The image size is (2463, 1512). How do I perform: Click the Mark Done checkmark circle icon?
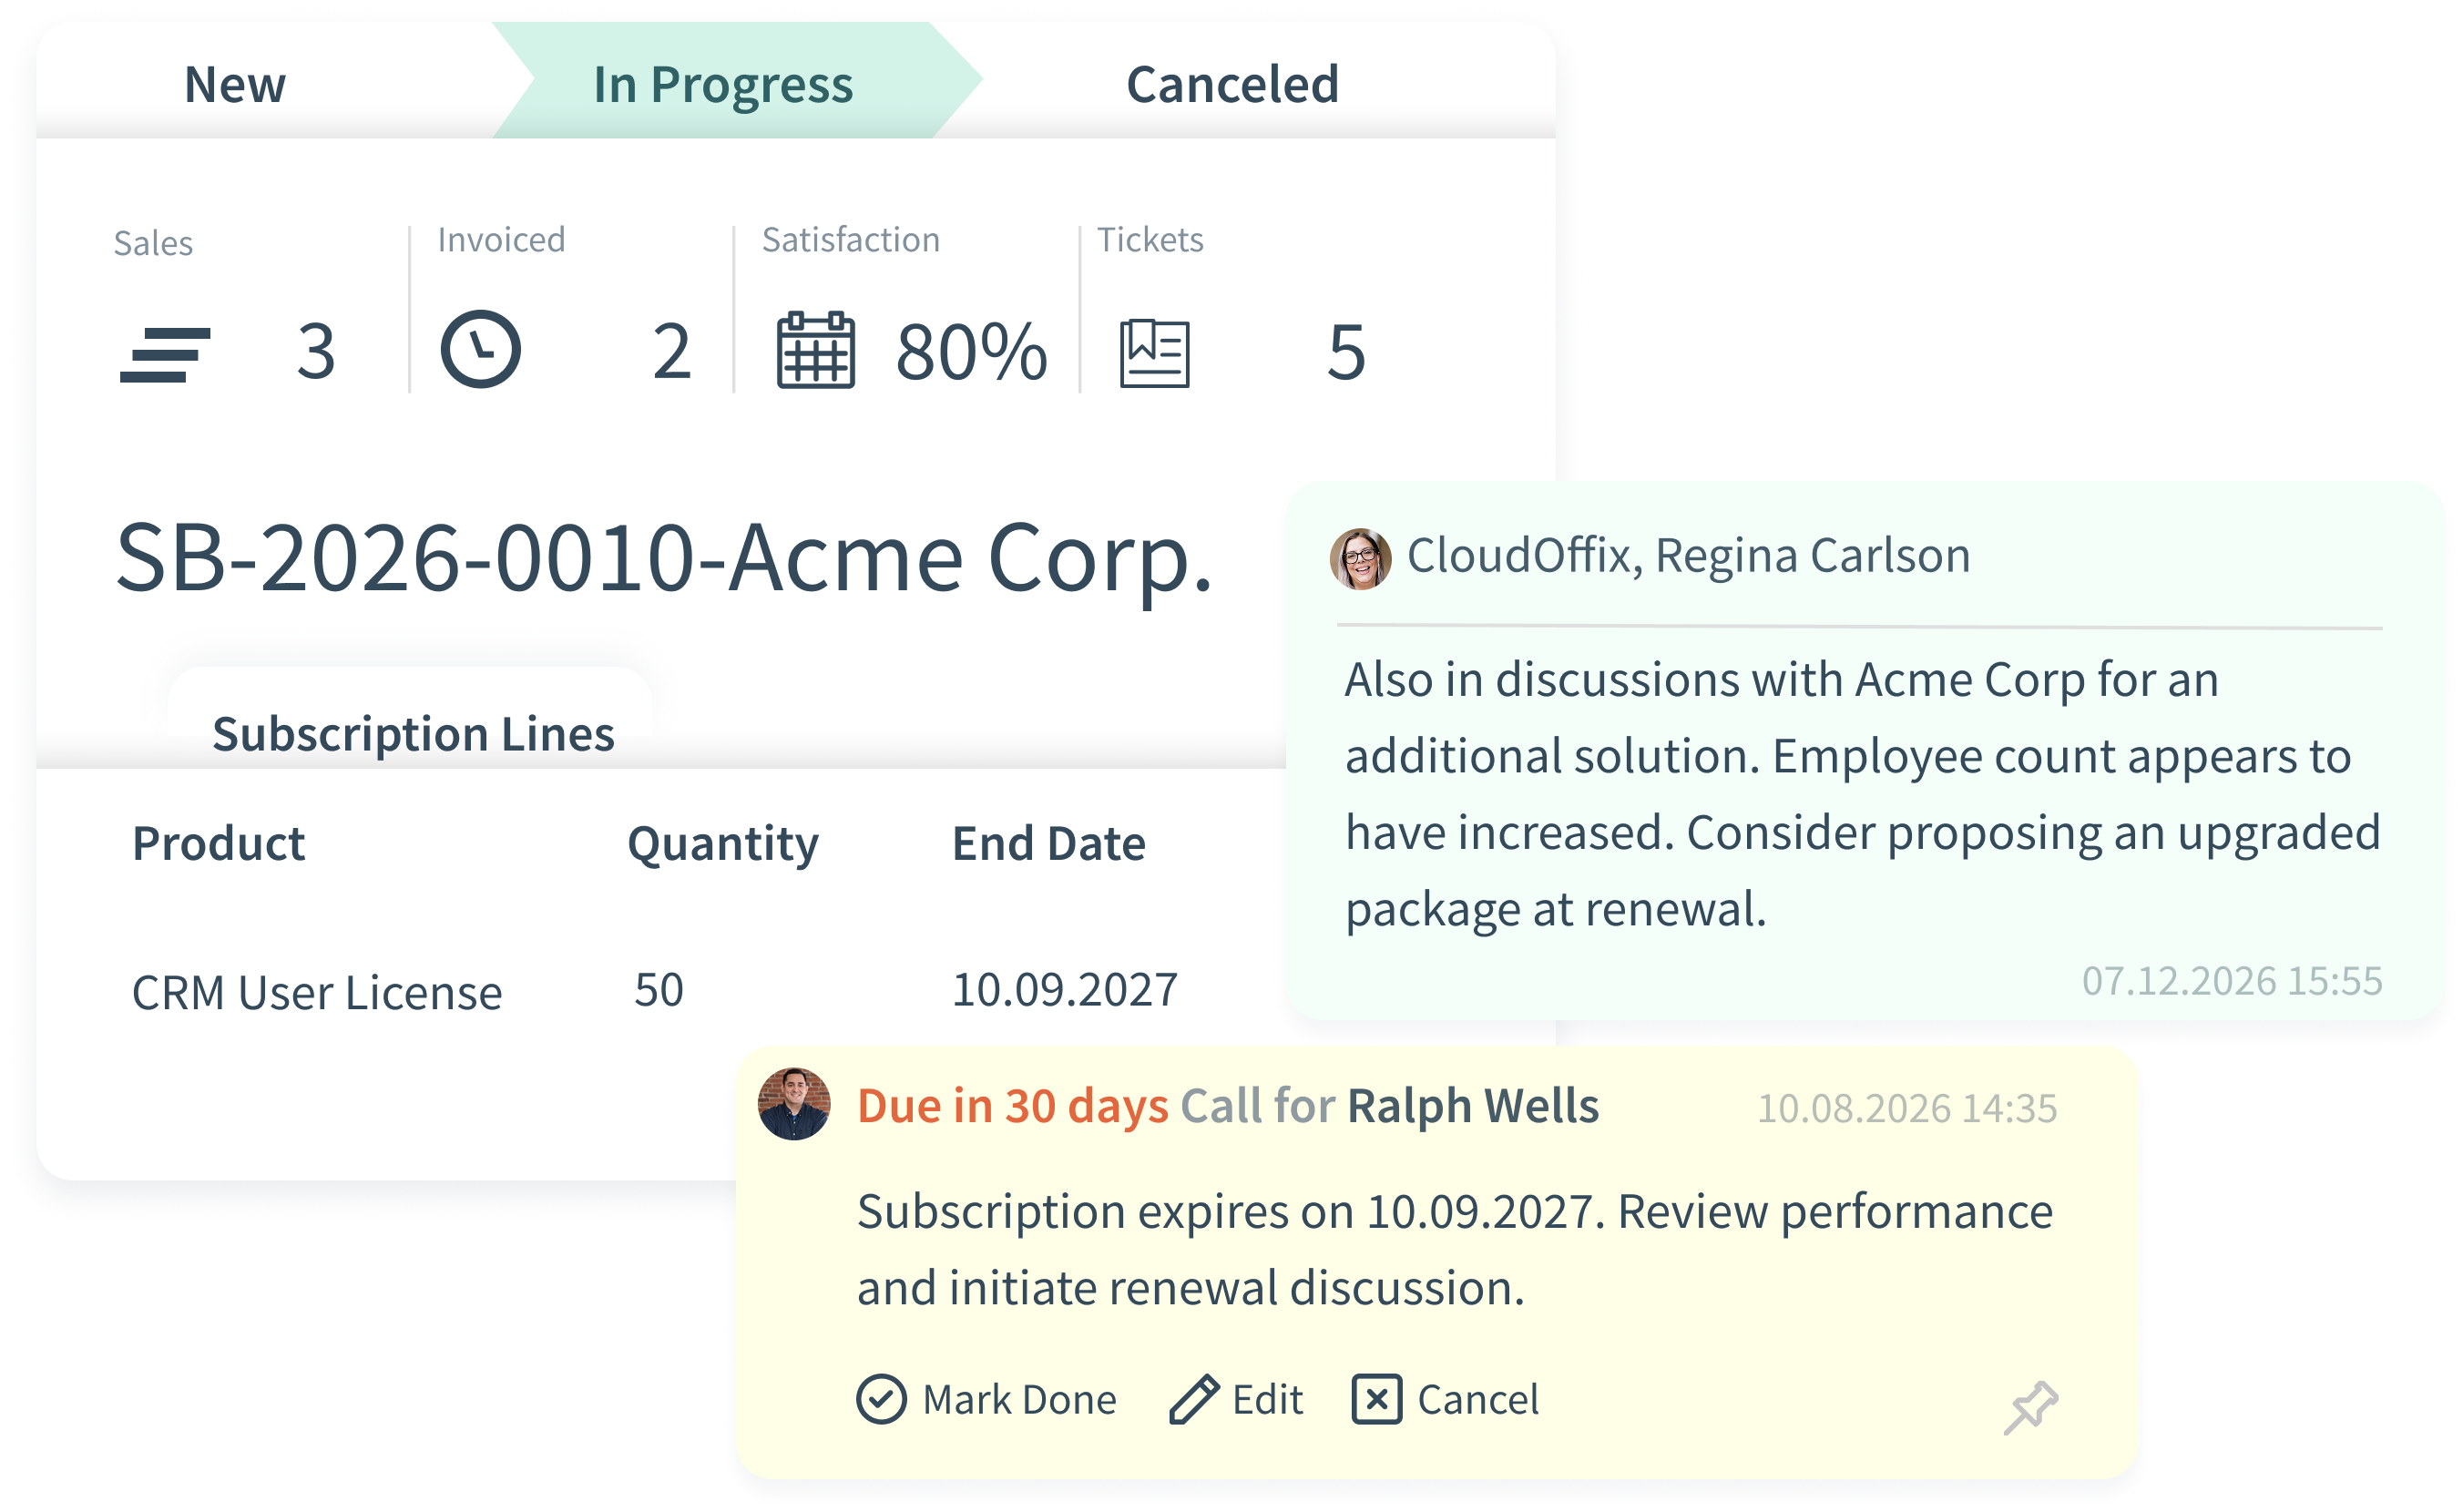[881, 1399]
